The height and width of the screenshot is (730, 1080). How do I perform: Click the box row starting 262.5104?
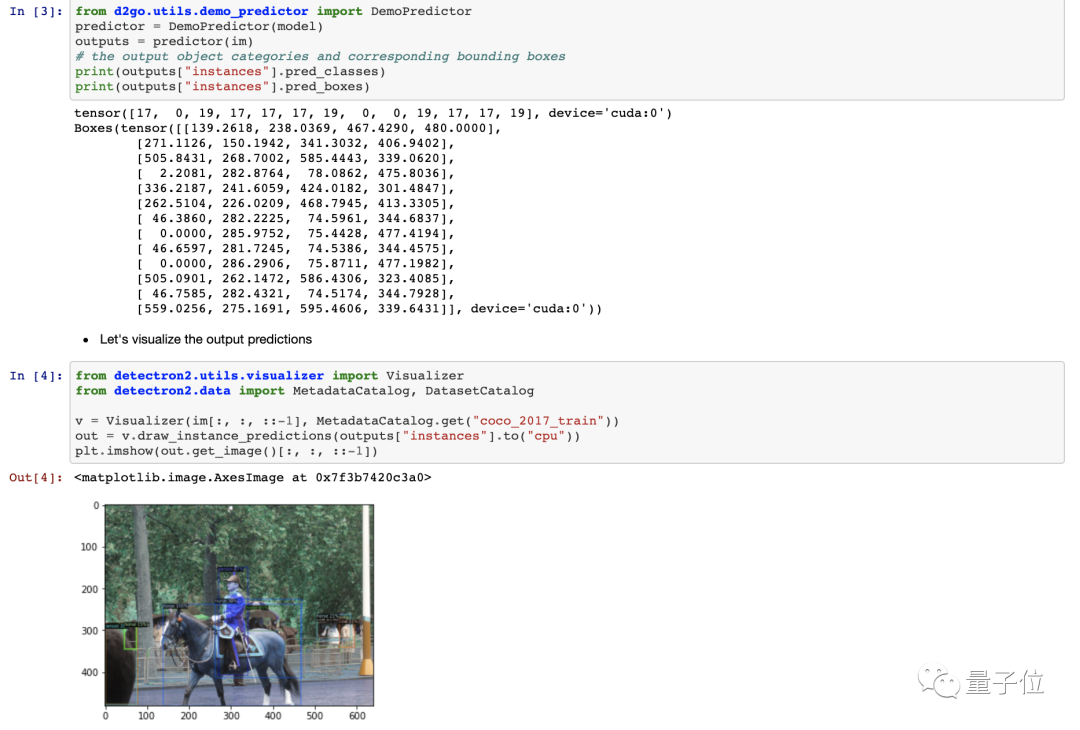pos(295,205)
